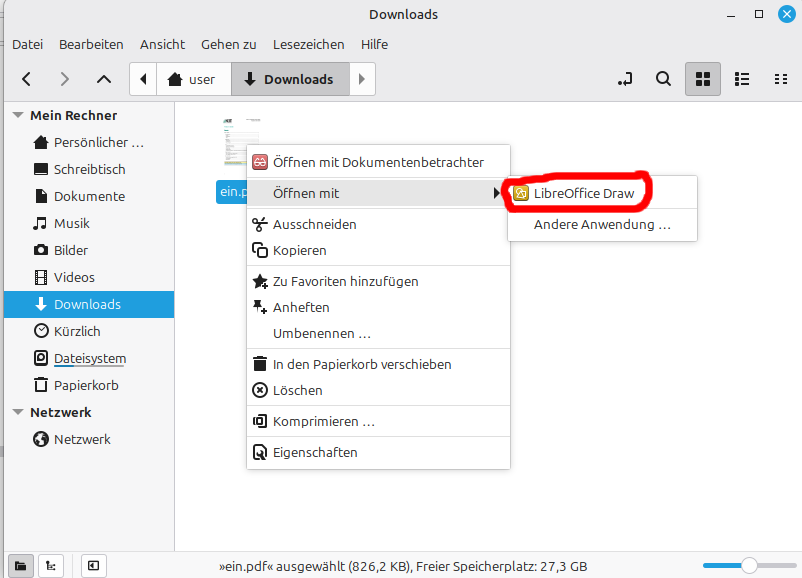Toggle the location entry icon

click(x=624, y=79)
